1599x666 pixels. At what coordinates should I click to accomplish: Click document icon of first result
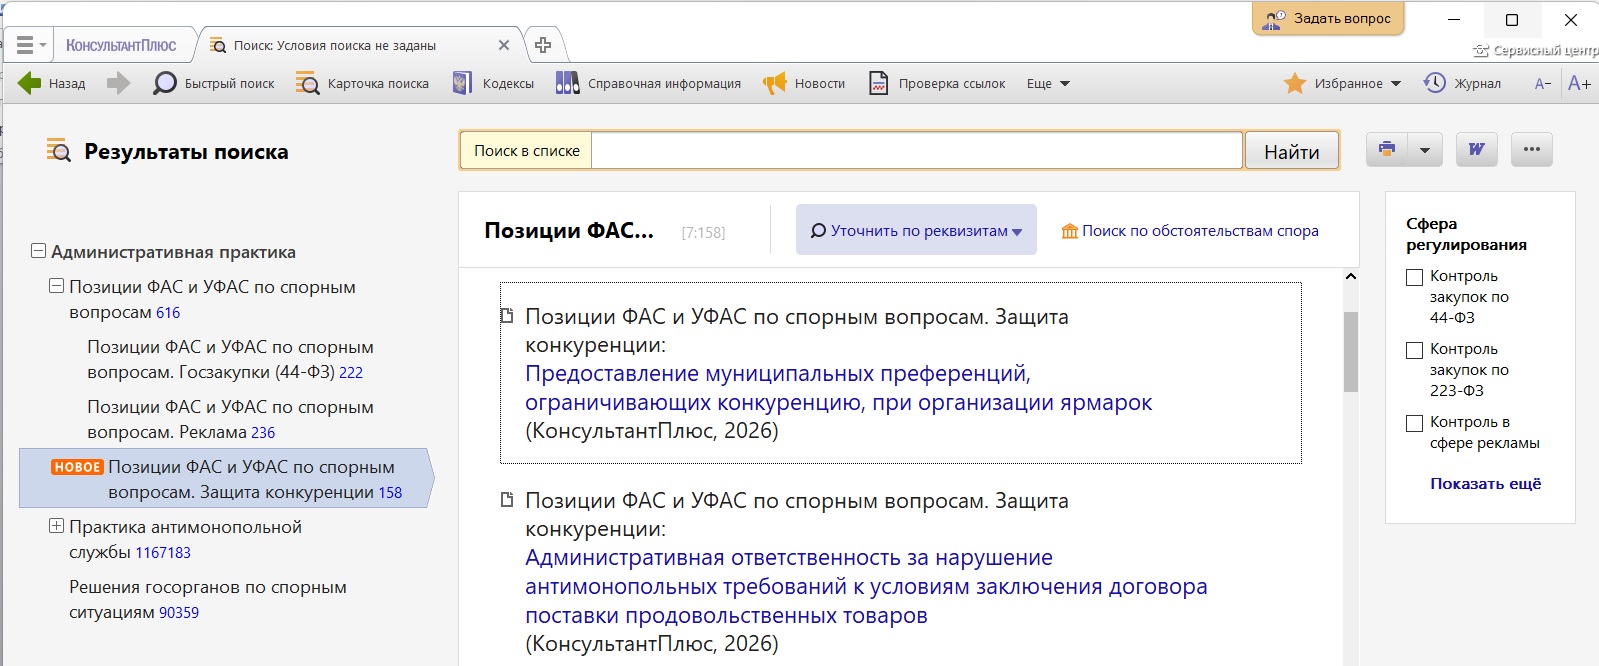click(507, 316)
